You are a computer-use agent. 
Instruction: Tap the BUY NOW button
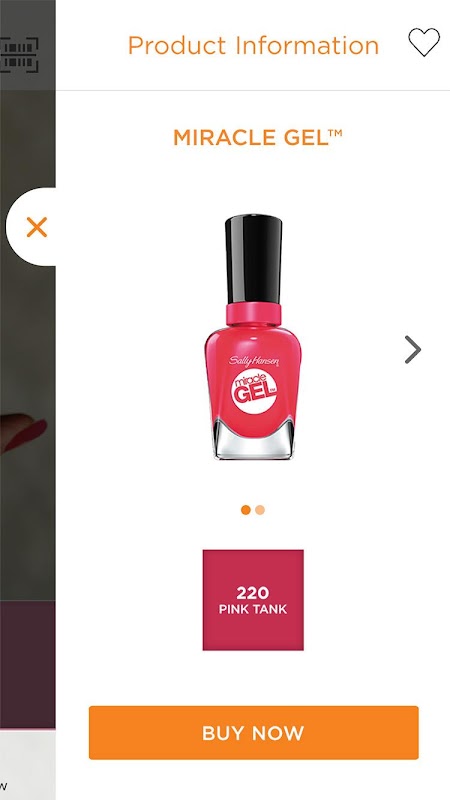tap(254, 733)
